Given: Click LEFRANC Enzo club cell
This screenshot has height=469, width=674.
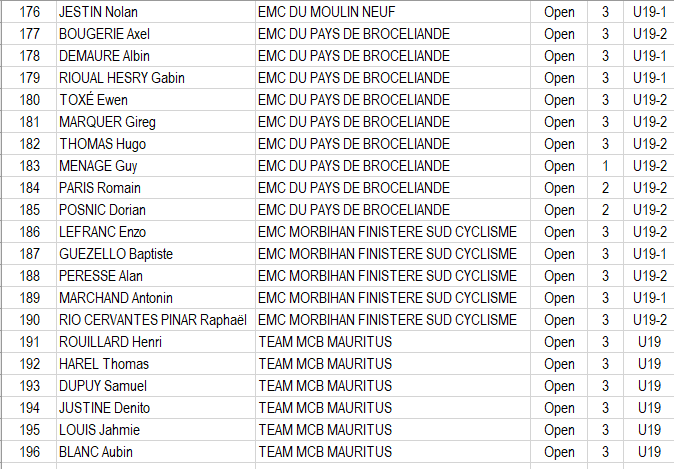Looking at the screenshot, I should (393, 232).
